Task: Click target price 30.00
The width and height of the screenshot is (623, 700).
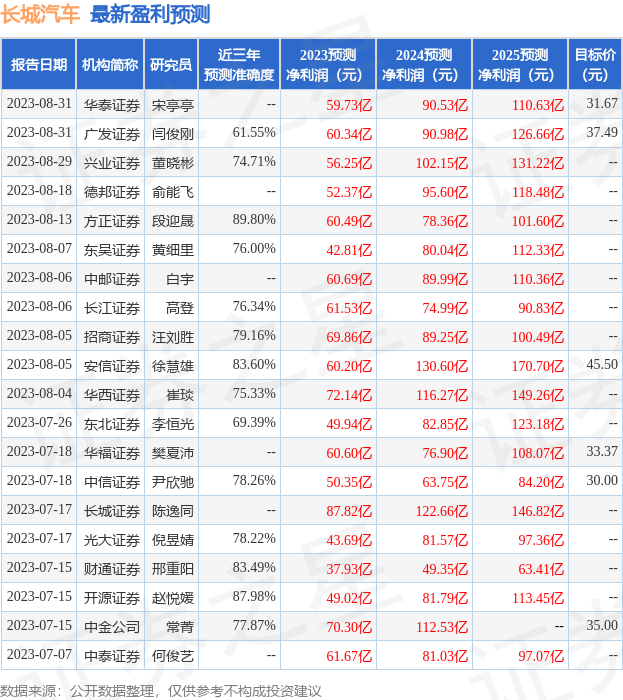Action: [x=602, y=481]
